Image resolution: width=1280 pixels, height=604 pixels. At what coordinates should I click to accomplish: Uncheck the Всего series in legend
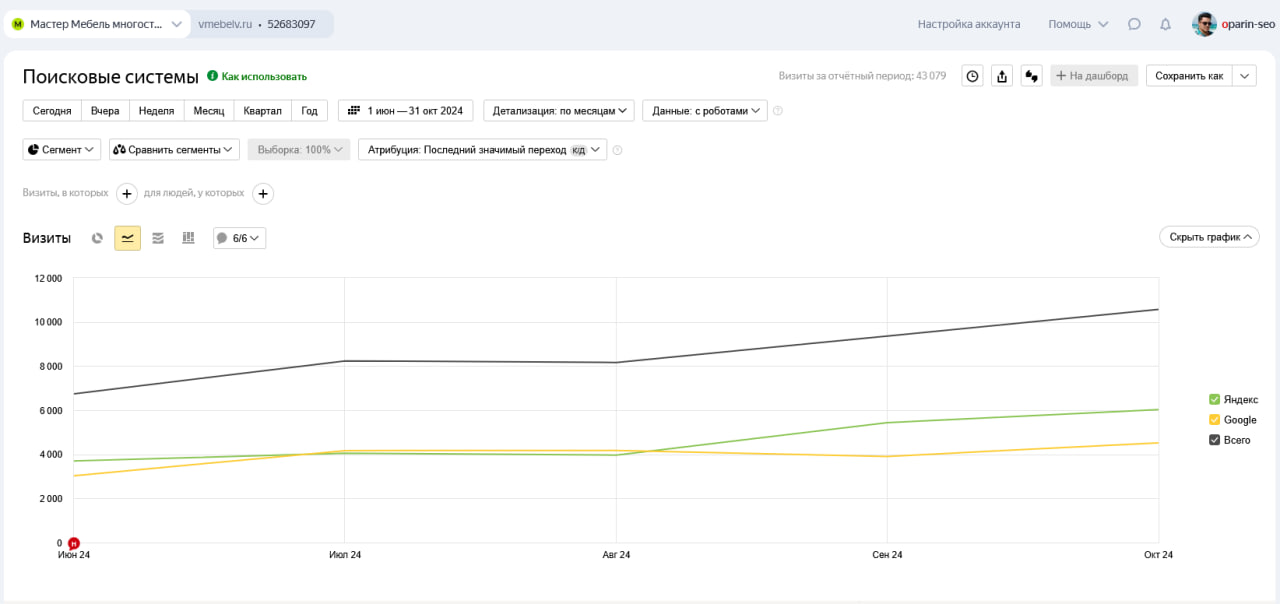1215,440
